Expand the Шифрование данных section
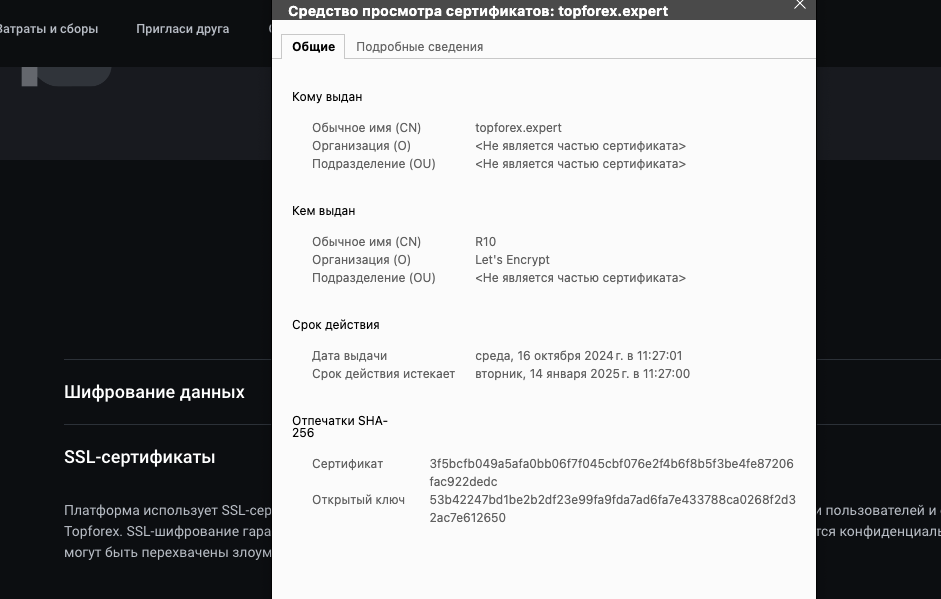The image size is (941, 599). 154,393
